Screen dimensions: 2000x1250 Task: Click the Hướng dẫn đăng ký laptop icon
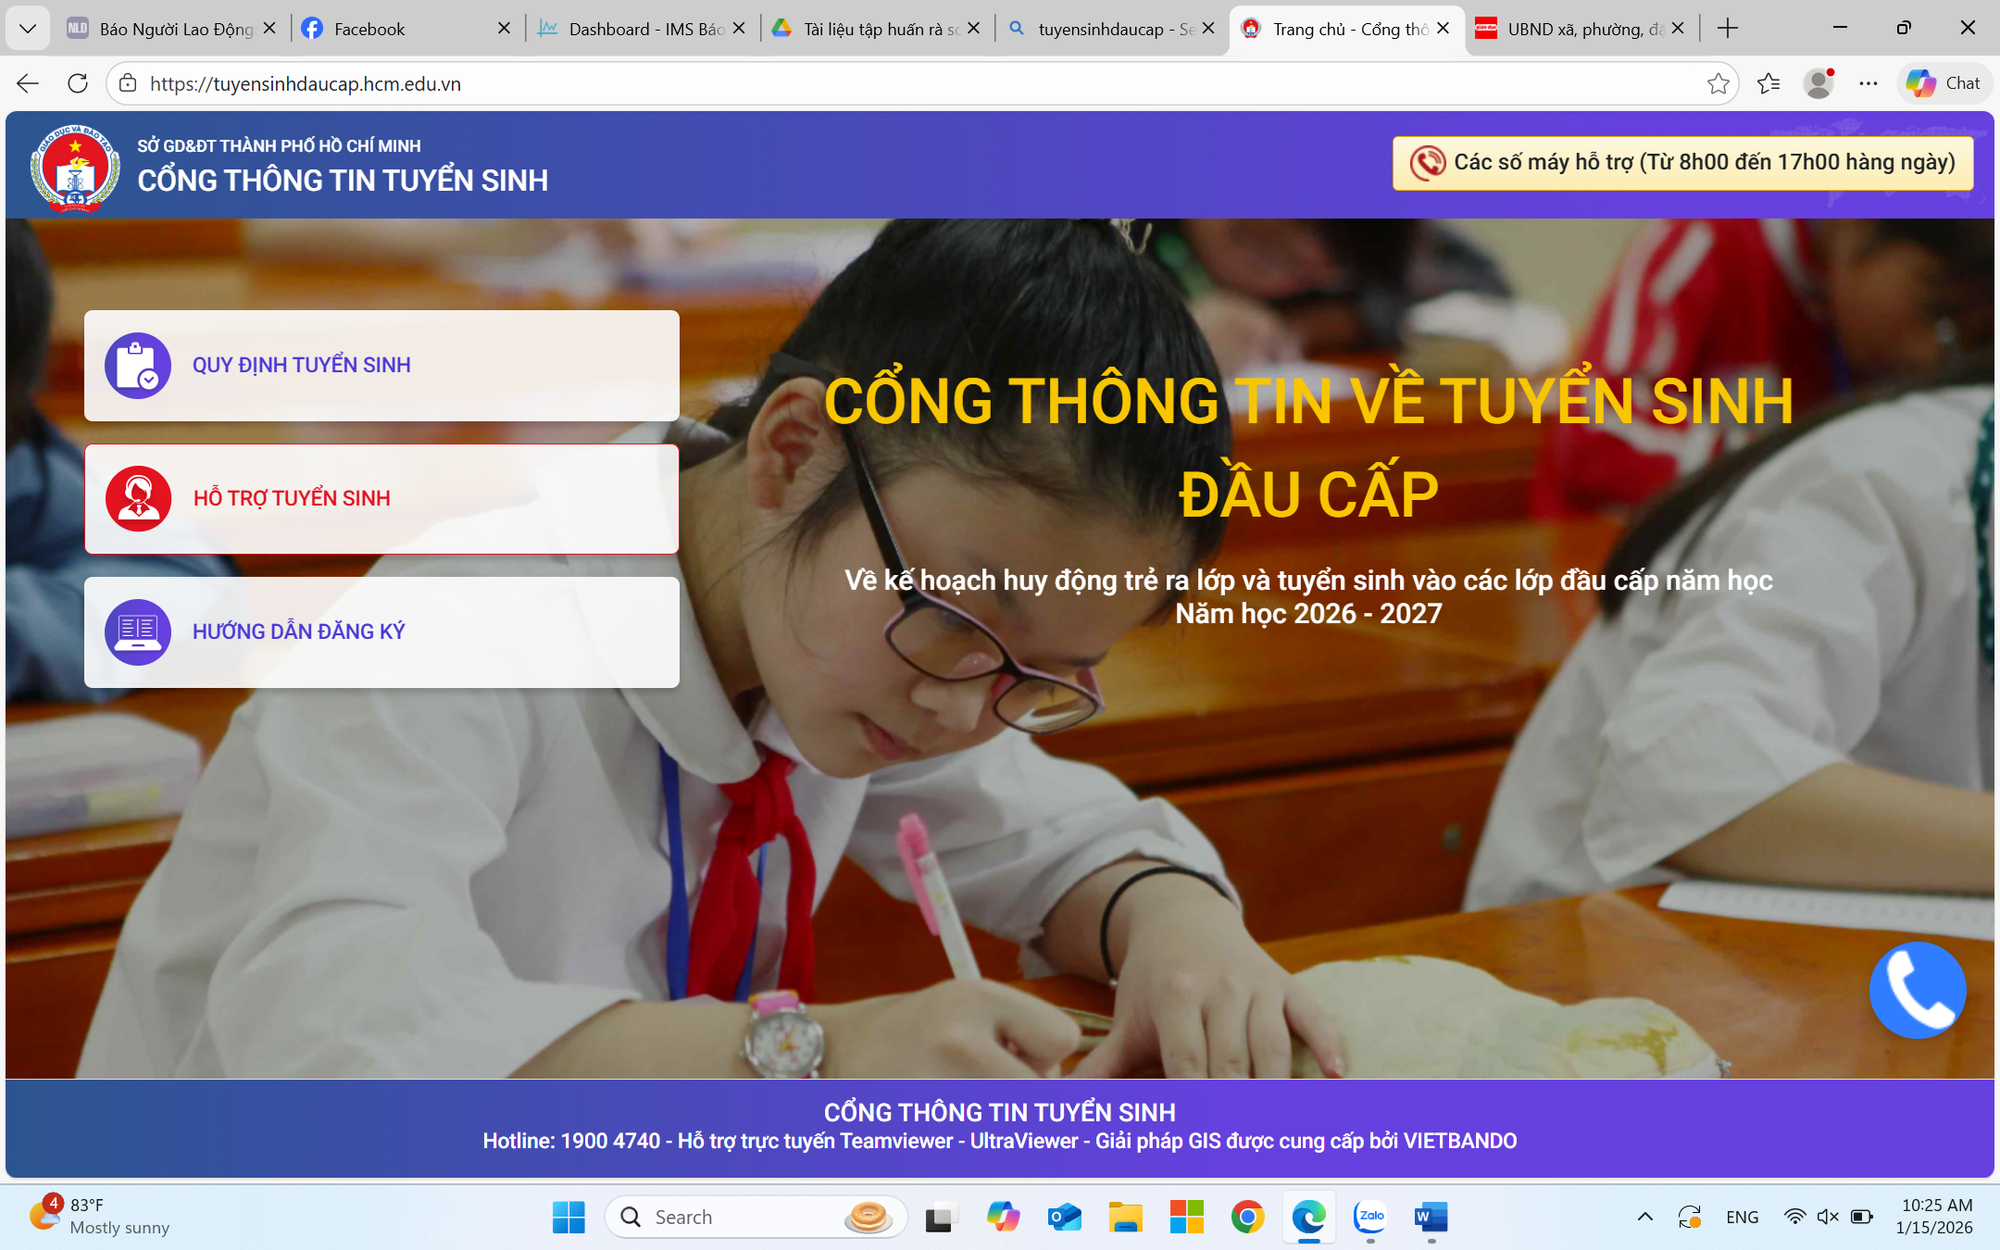pyautogui.click(x=139, y=631)
